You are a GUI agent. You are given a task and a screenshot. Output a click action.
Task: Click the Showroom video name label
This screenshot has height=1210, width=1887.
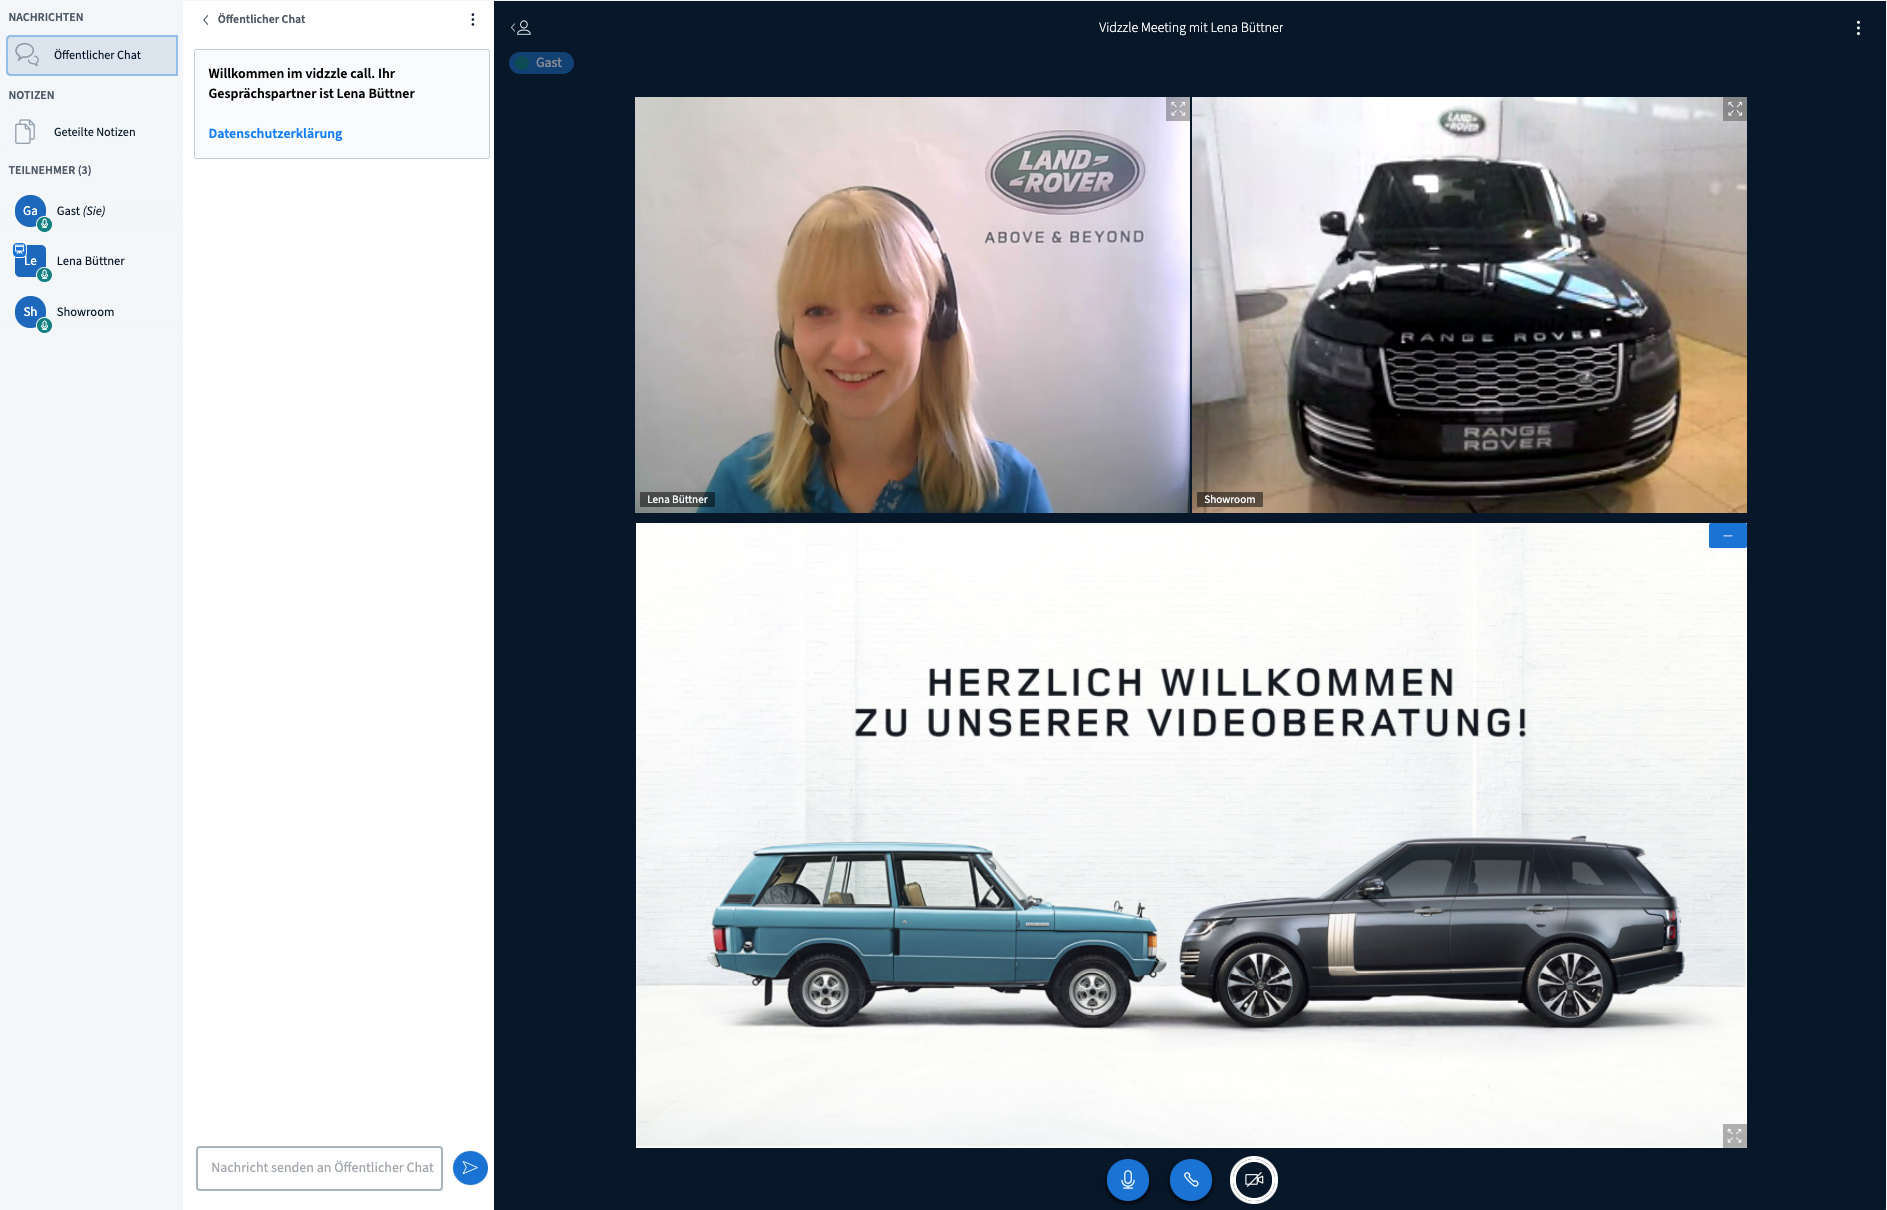[1229, 500]
